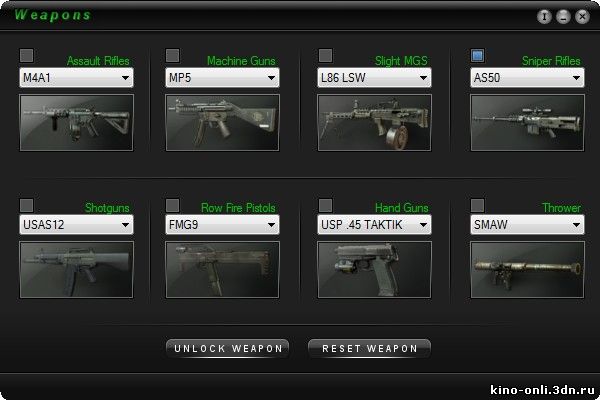Toggle the Hand Guns checkbox
Viewport: 600px width, 400px height.
click(x=325, y=206)
